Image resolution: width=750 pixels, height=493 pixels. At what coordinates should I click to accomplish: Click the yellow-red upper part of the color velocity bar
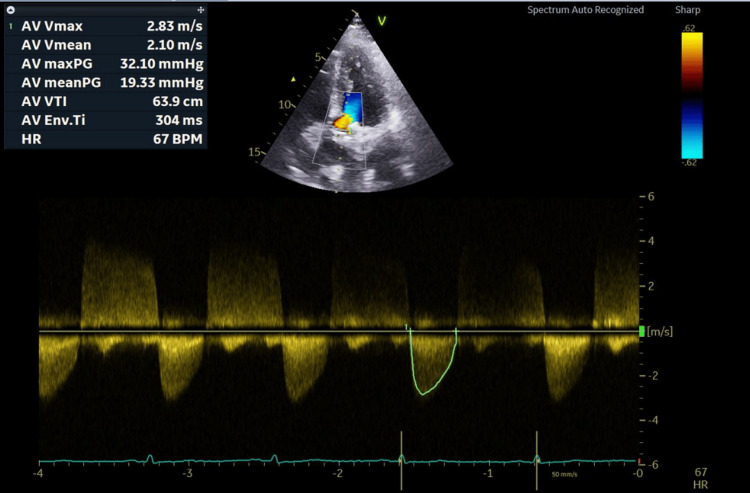[692, 61]
